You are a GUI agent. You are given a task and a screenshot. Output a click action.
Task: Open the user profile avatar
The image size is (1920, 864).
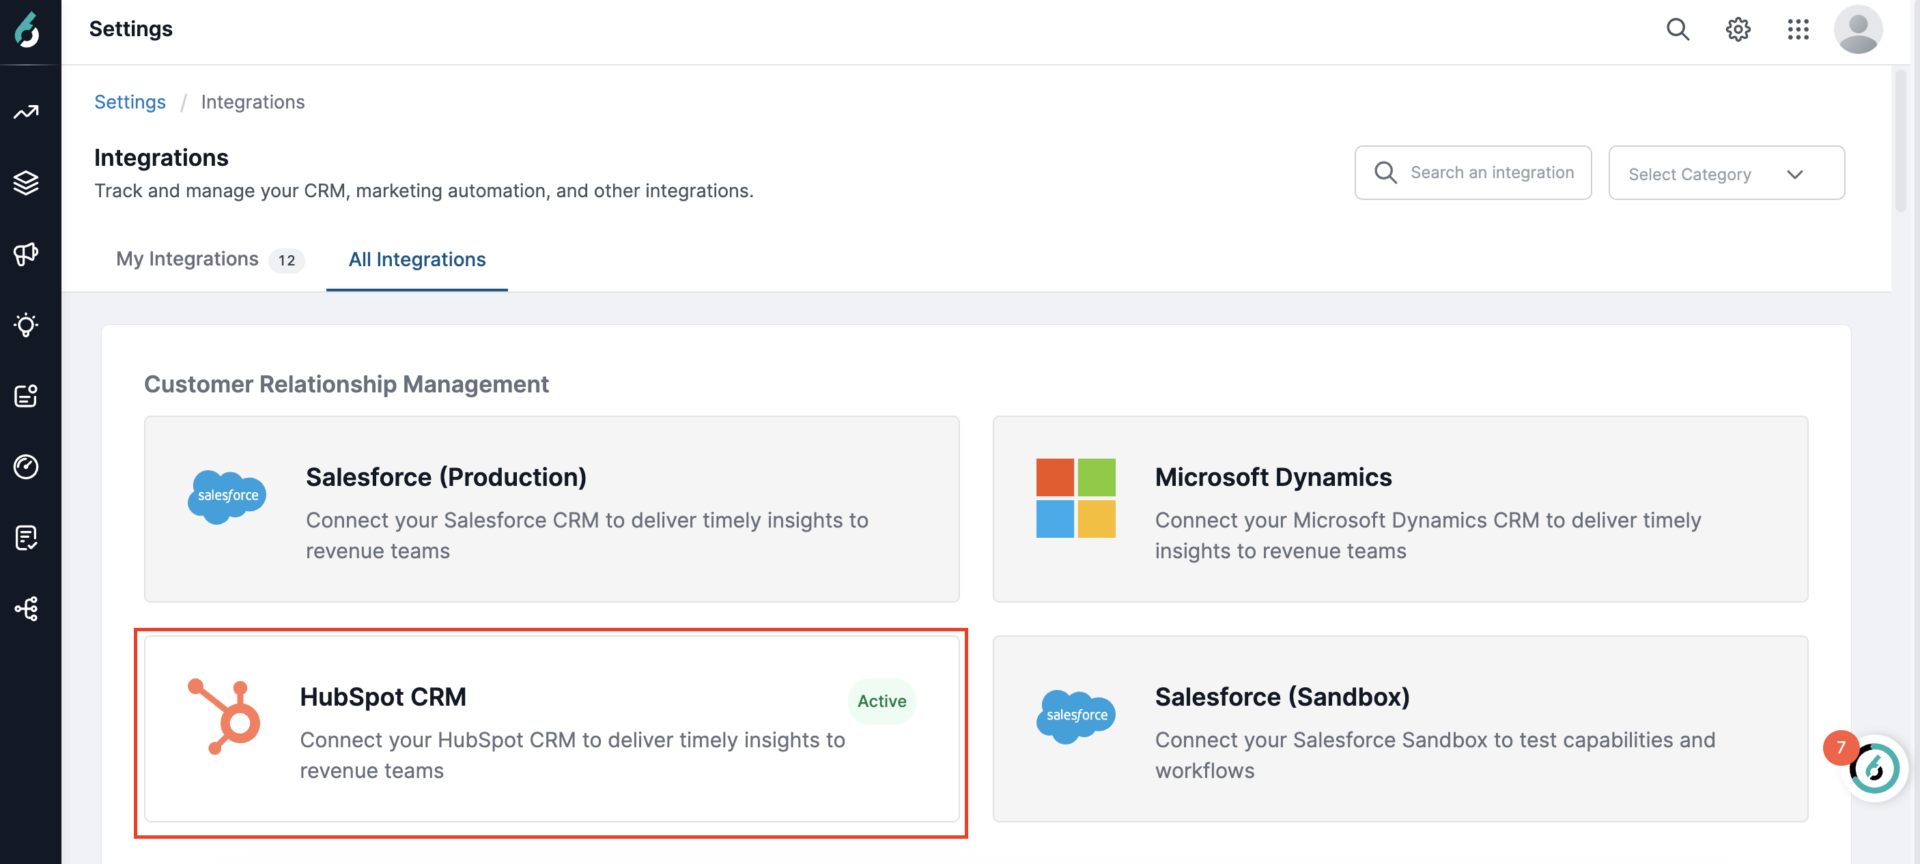click(1858, 29)
